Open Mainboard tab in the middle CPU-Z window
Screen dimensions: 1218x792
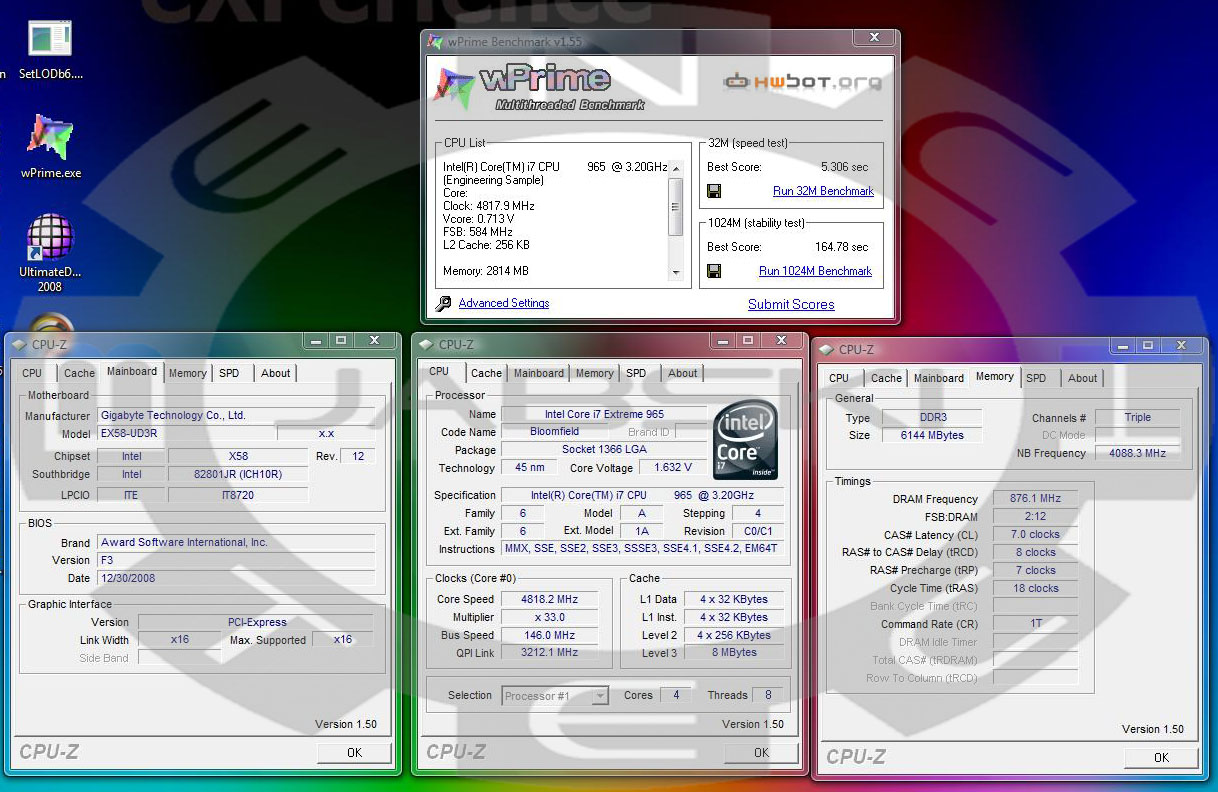(x=539, y=373)
